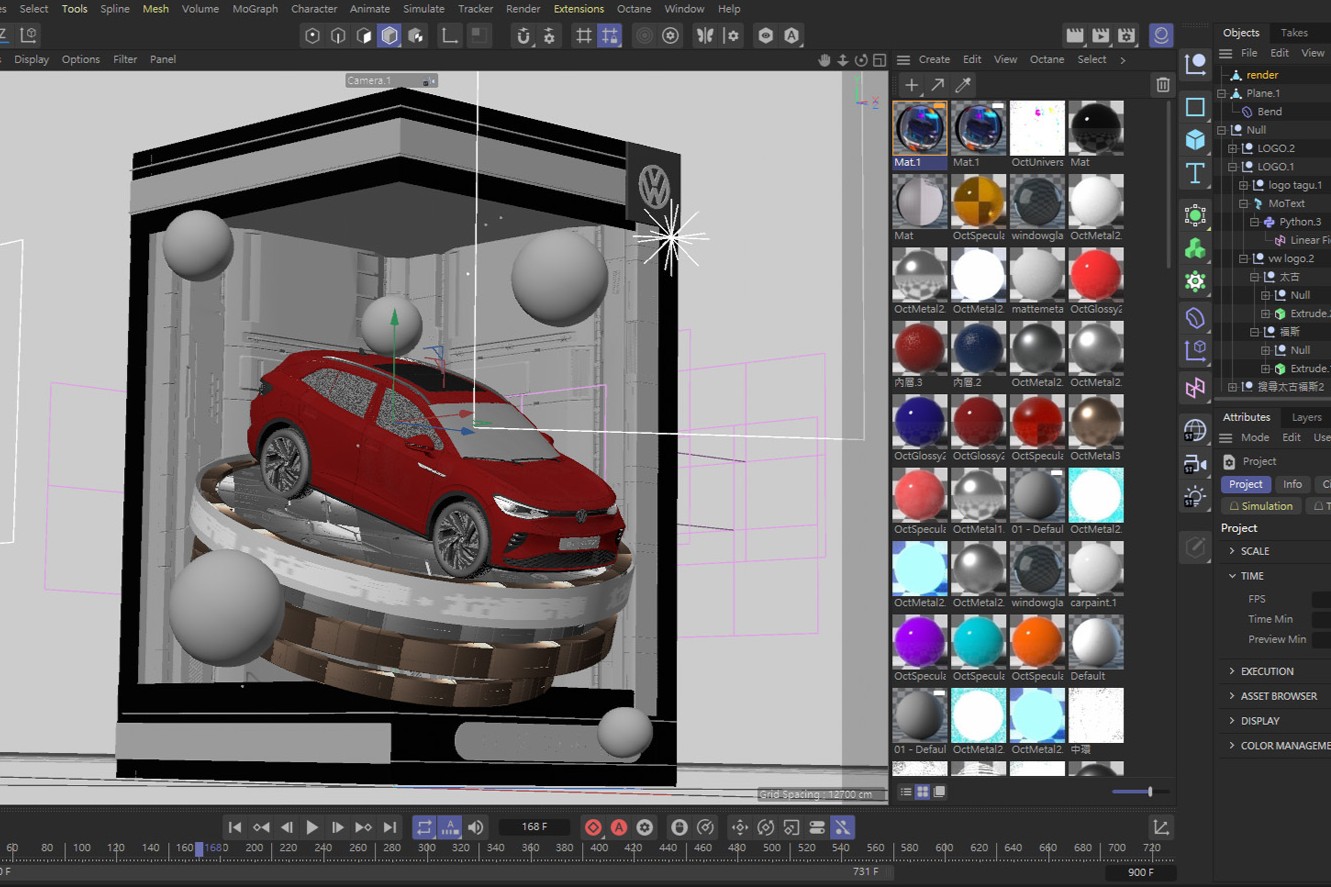Open the MoGraph menu

click(x=255, y=9)
